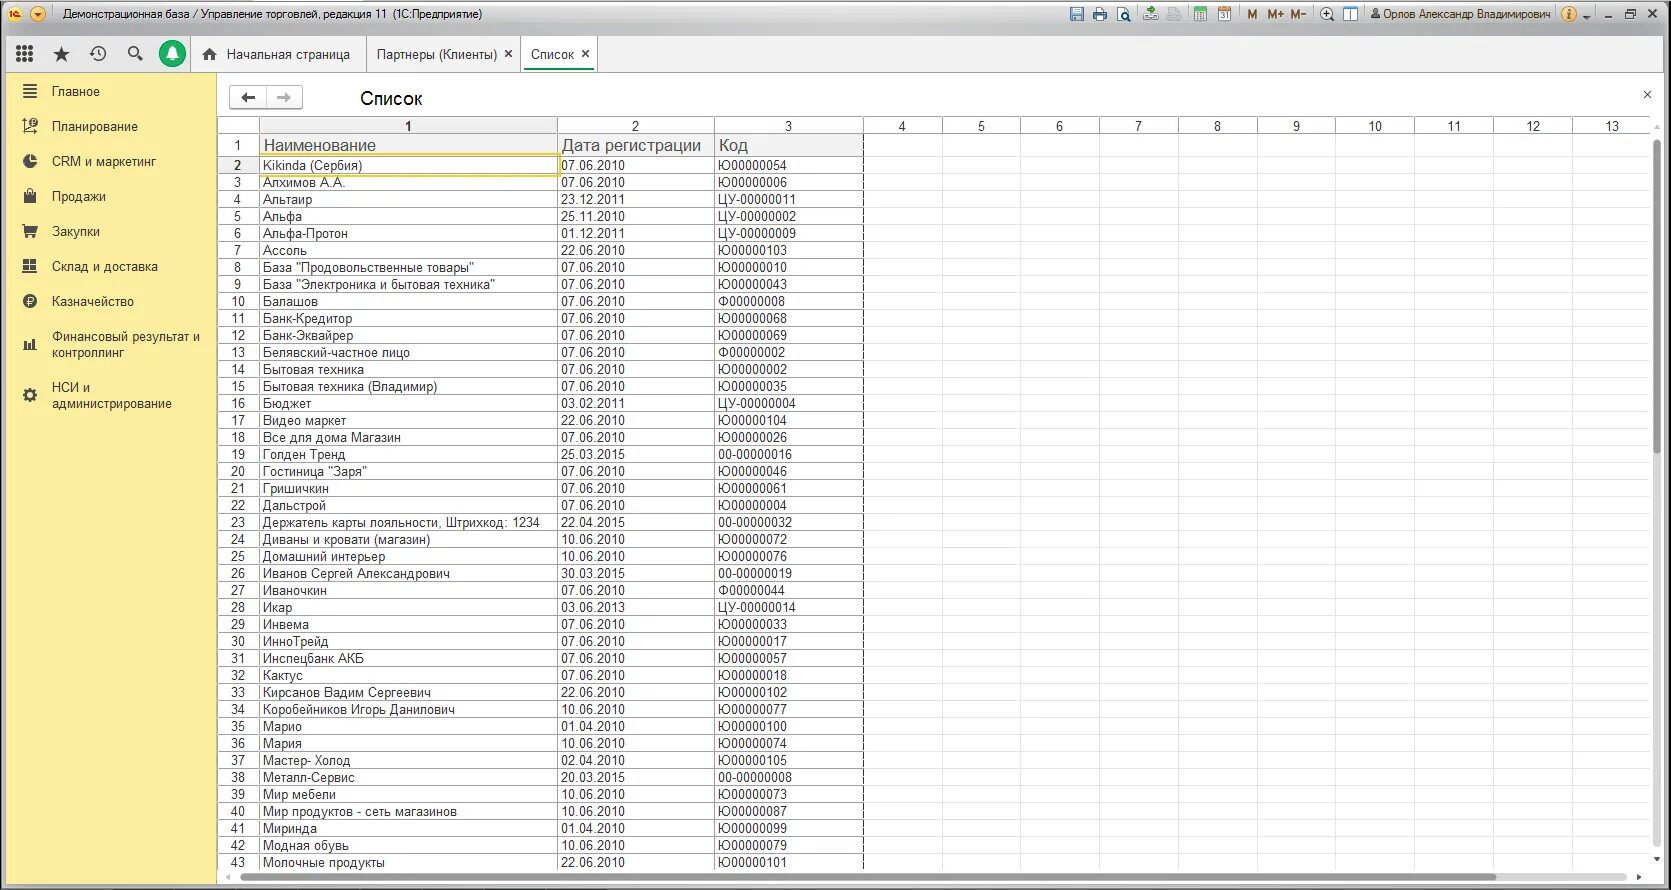
Task: Click the M- memory subtract button
Action: (x=1298, y=14)
